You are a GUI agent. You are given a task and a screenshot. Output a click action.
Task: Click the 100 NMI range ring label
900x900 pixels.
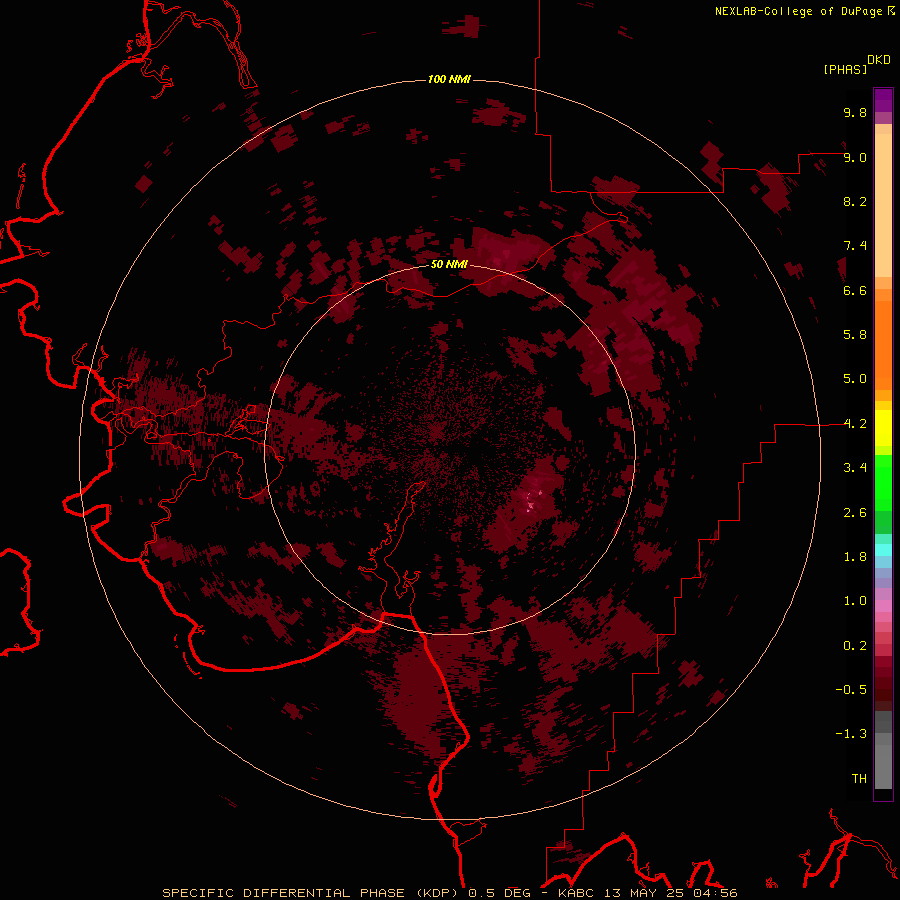449,79
